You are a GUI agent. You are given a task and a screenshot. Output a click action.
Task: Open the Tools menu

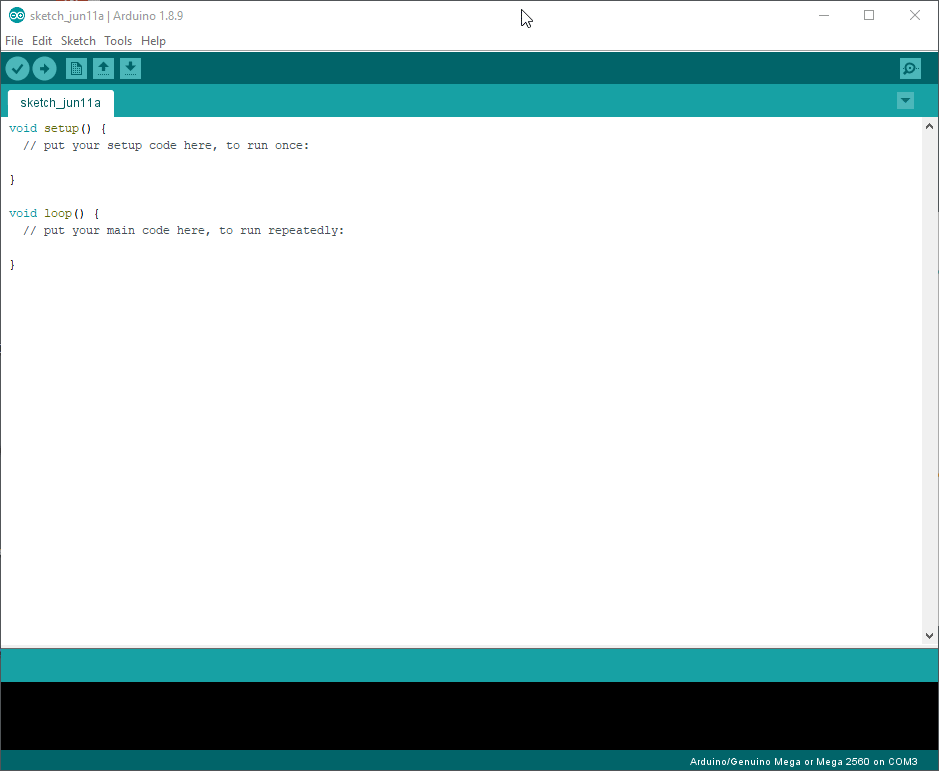pyautogui.click(x=118, y=41)
